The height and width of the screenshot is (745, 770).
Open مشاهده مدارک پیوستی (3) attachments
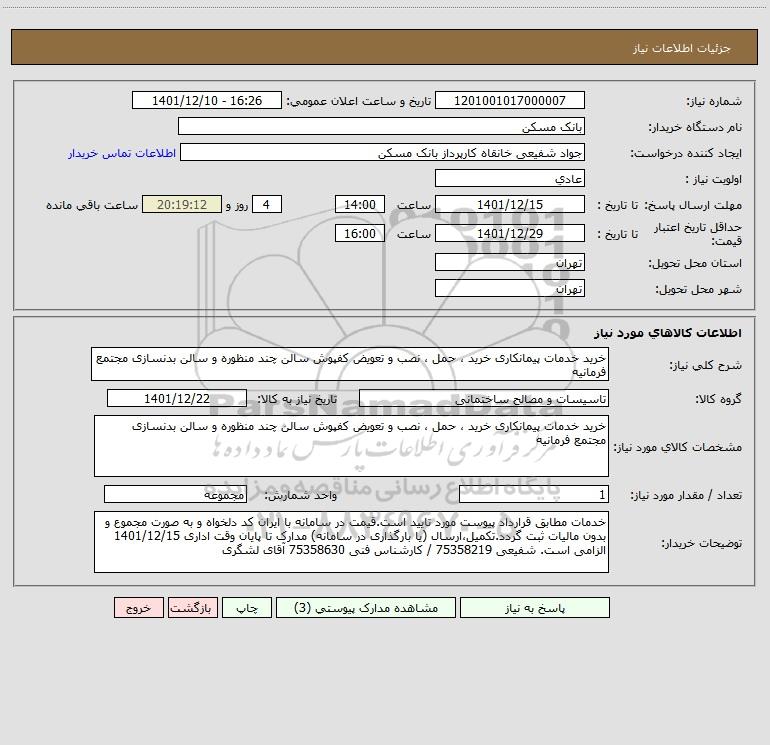point(366,607)
